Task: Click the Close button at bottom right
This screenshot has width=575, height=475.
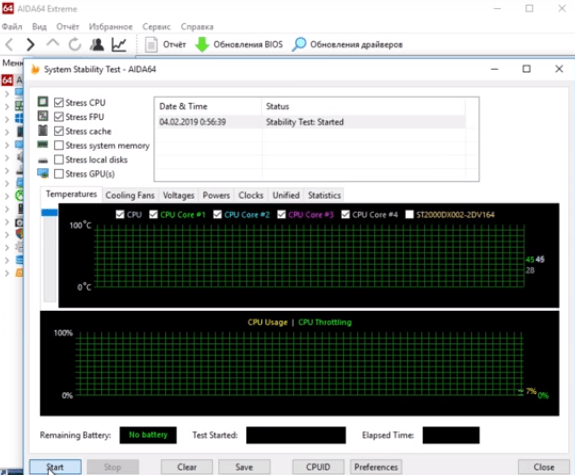Action: 544,467
